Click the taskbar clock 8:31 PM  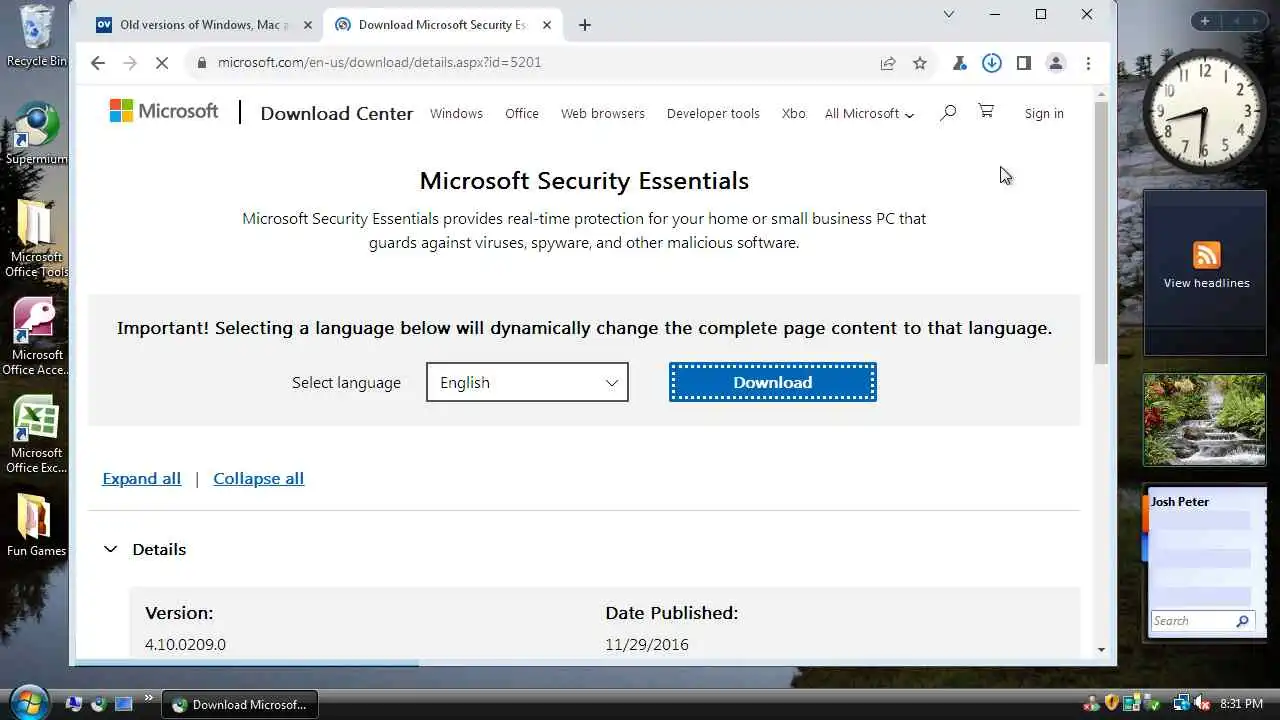[1241, 704]
